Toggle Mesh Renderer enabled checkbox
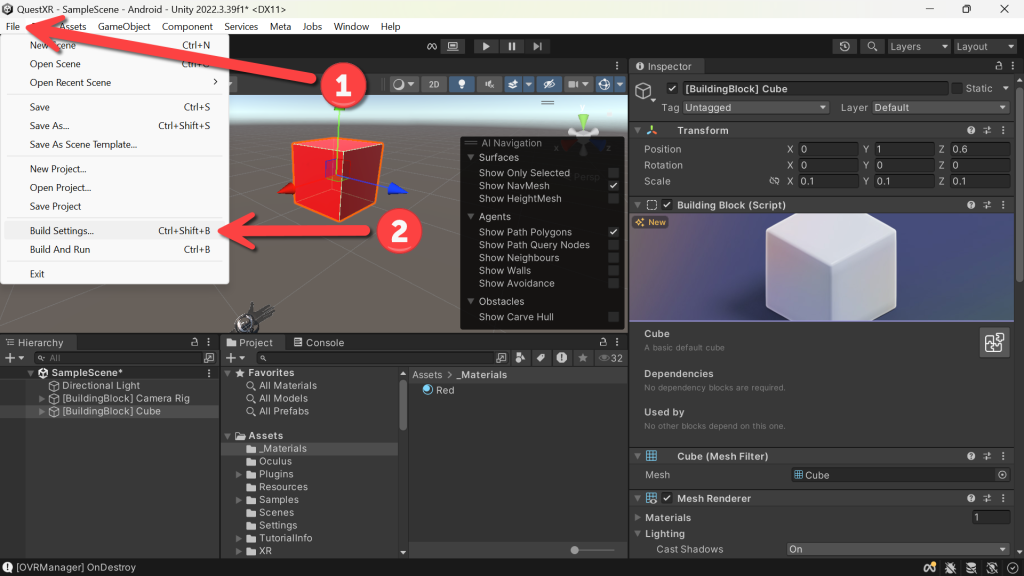Viewport: 1024px width, 576px height. 667,498
